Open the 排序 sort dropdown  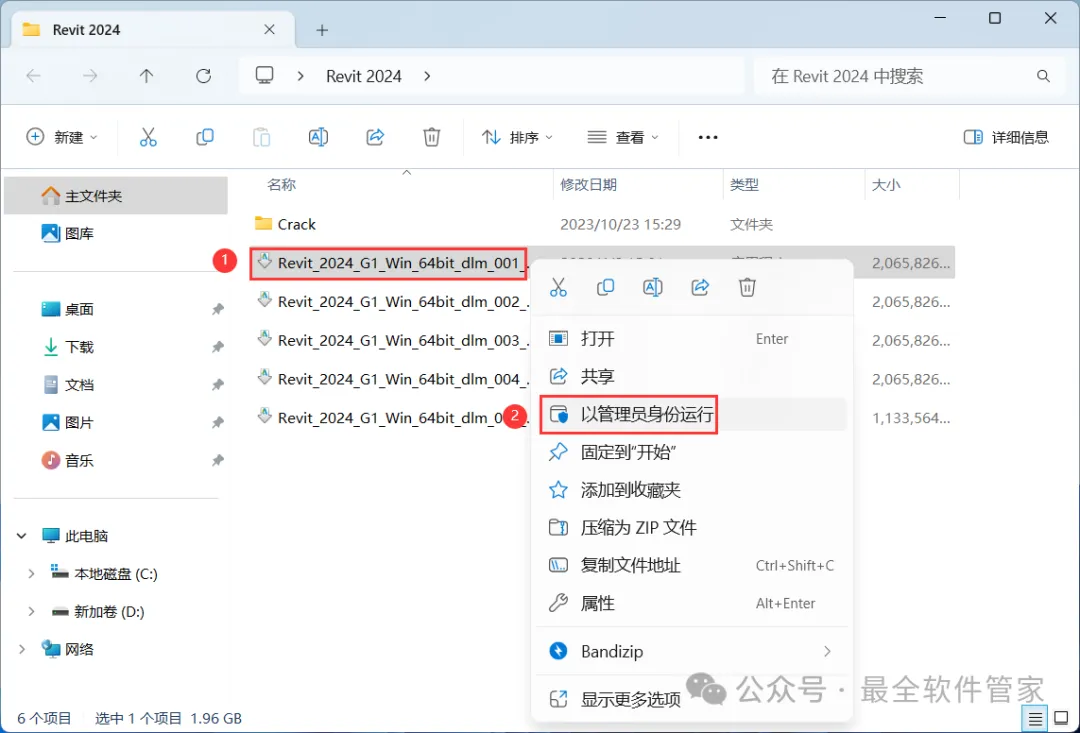coord(517,137)
